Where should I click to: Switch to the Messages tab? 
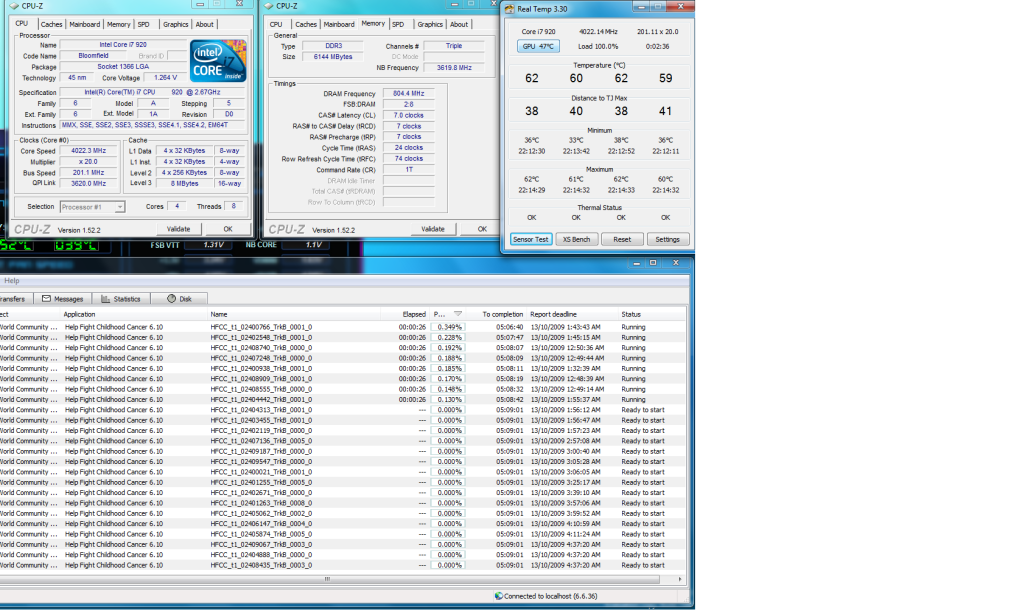(x=63, y=298)
